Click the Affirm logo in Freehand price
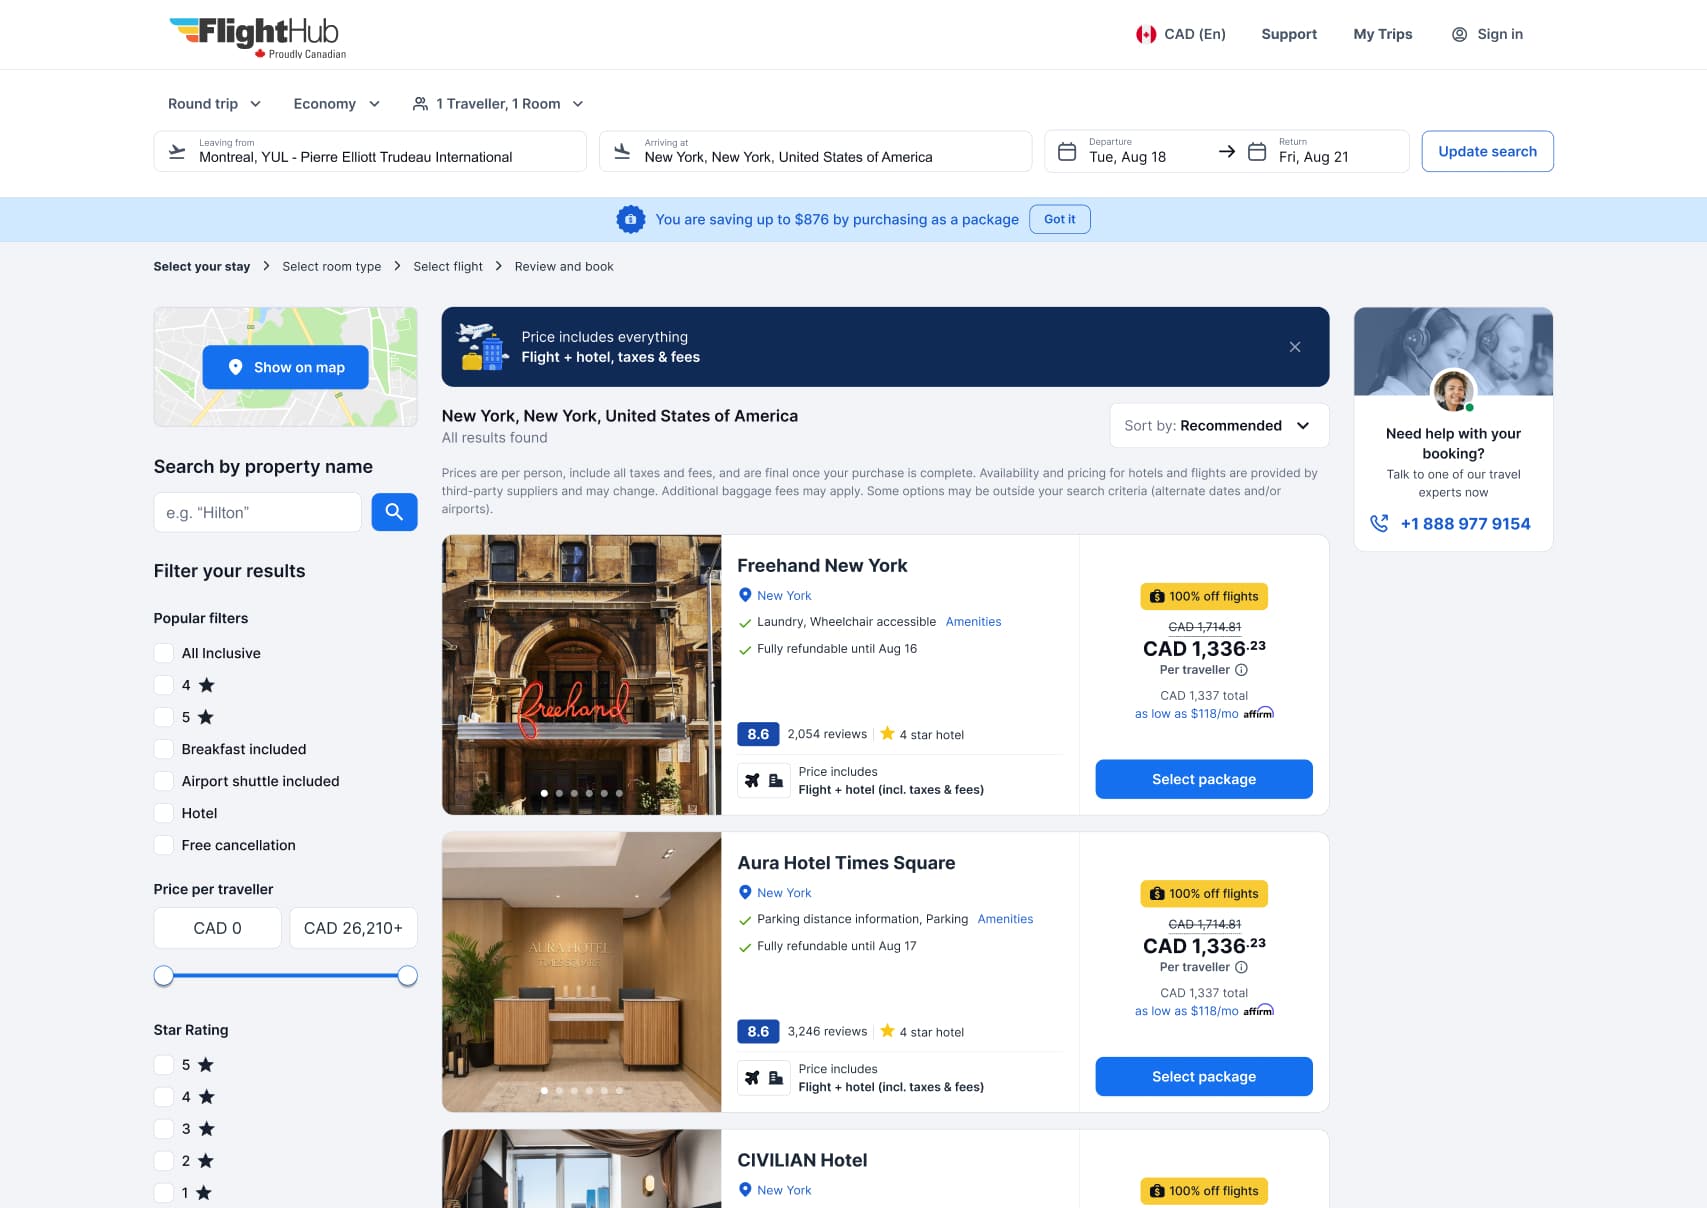This screenshot has height=1208, width=1707. [1259, 713]
